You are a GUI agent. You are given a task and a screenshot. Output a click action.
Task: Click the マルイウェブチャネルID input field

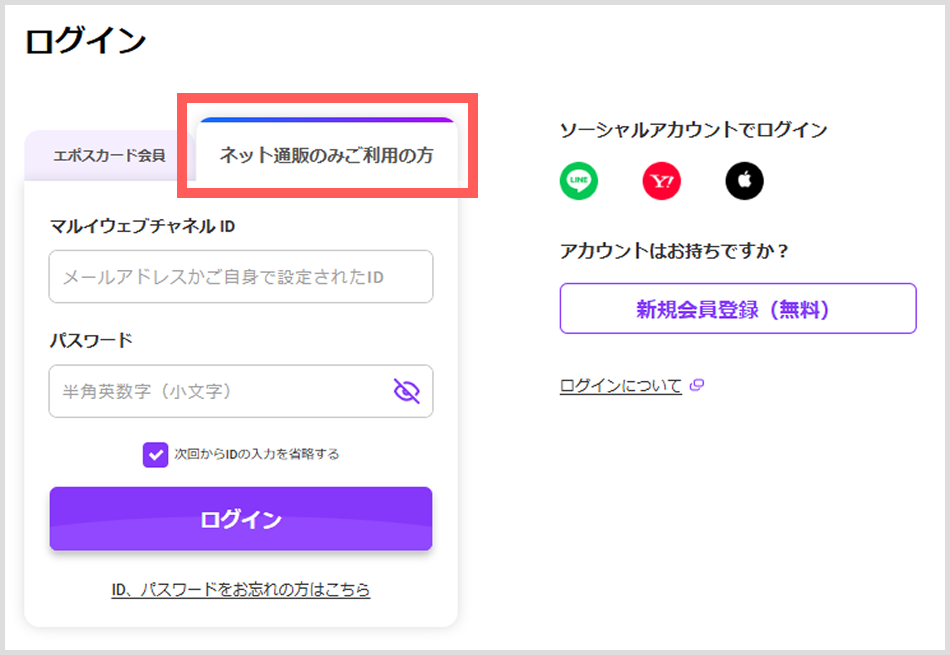click(241, 277)
